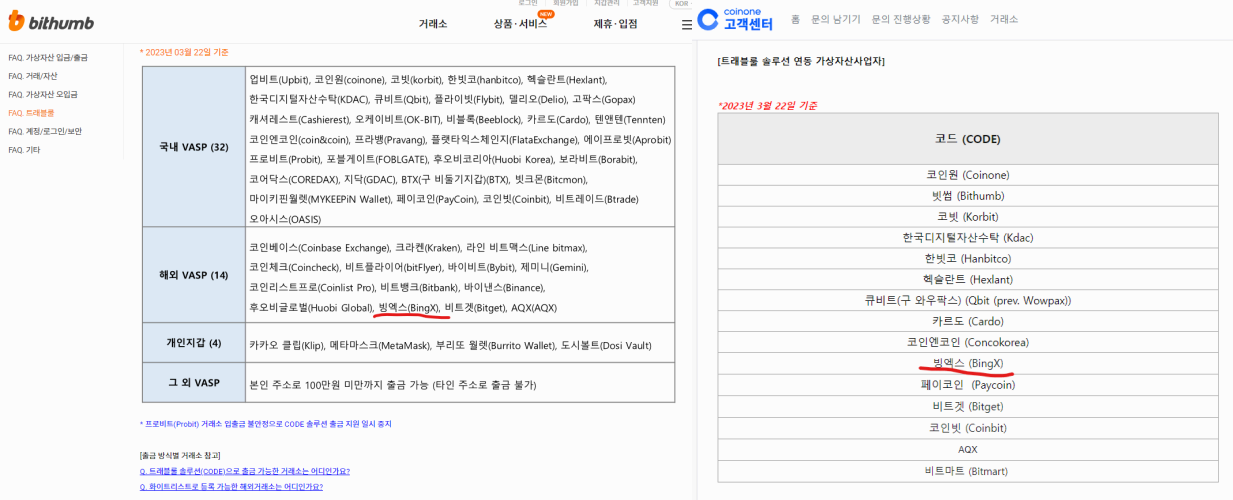Click the 개인지갑 (4) cell
This screenshot has height=500, width=1233.
[x=193, y=343]
